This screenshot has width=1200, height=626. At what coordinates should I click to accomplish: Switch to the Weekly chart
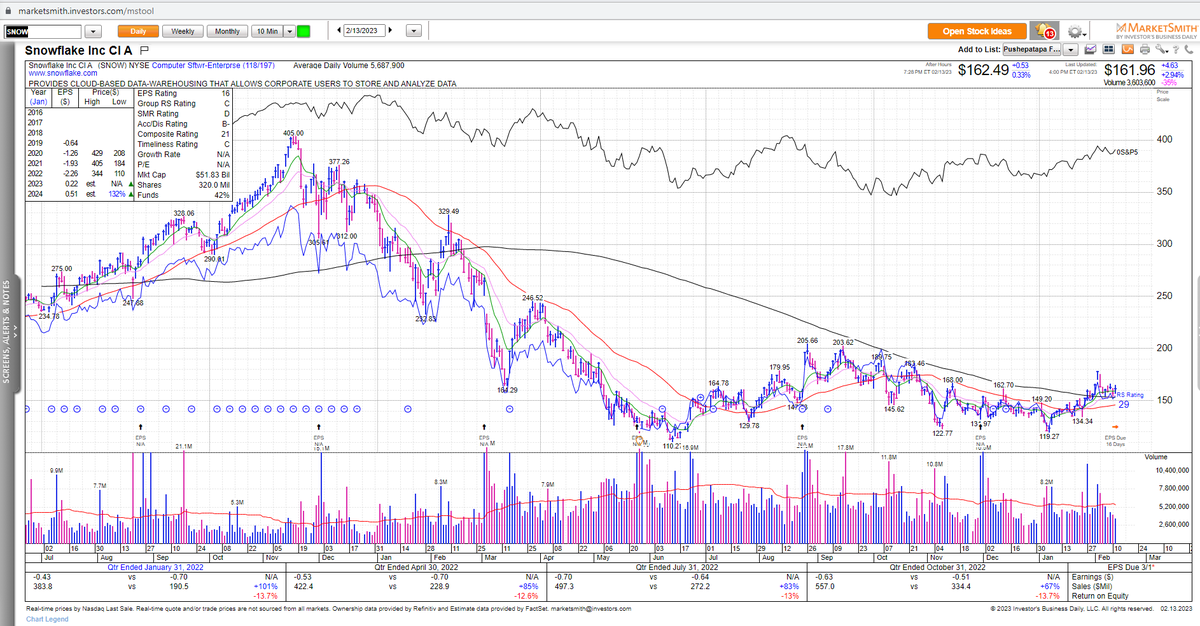(x=183, y=31)
